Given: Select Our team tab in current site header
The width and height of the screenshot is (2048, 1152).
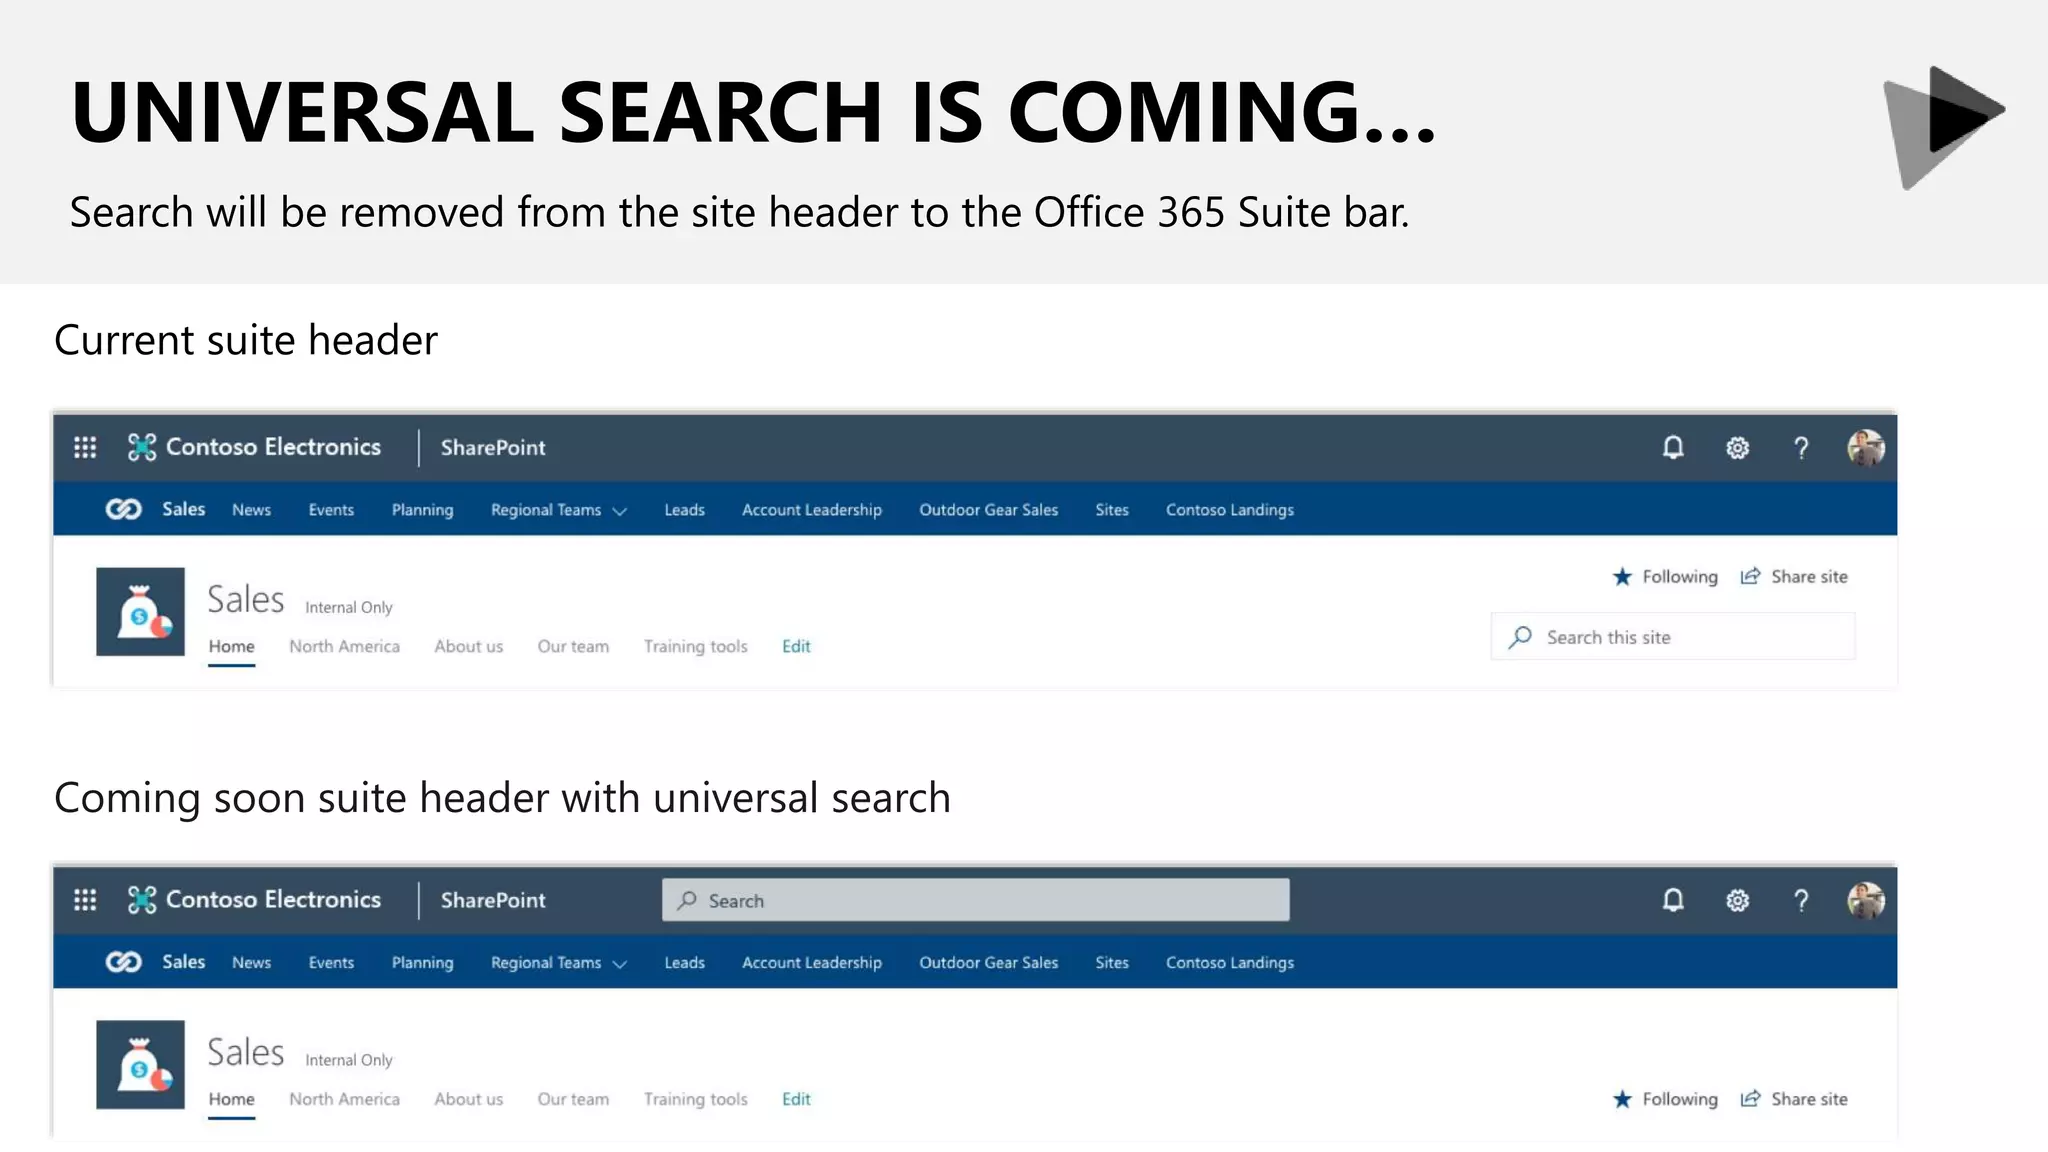Looking at the screenshot, I should [573, 646].
